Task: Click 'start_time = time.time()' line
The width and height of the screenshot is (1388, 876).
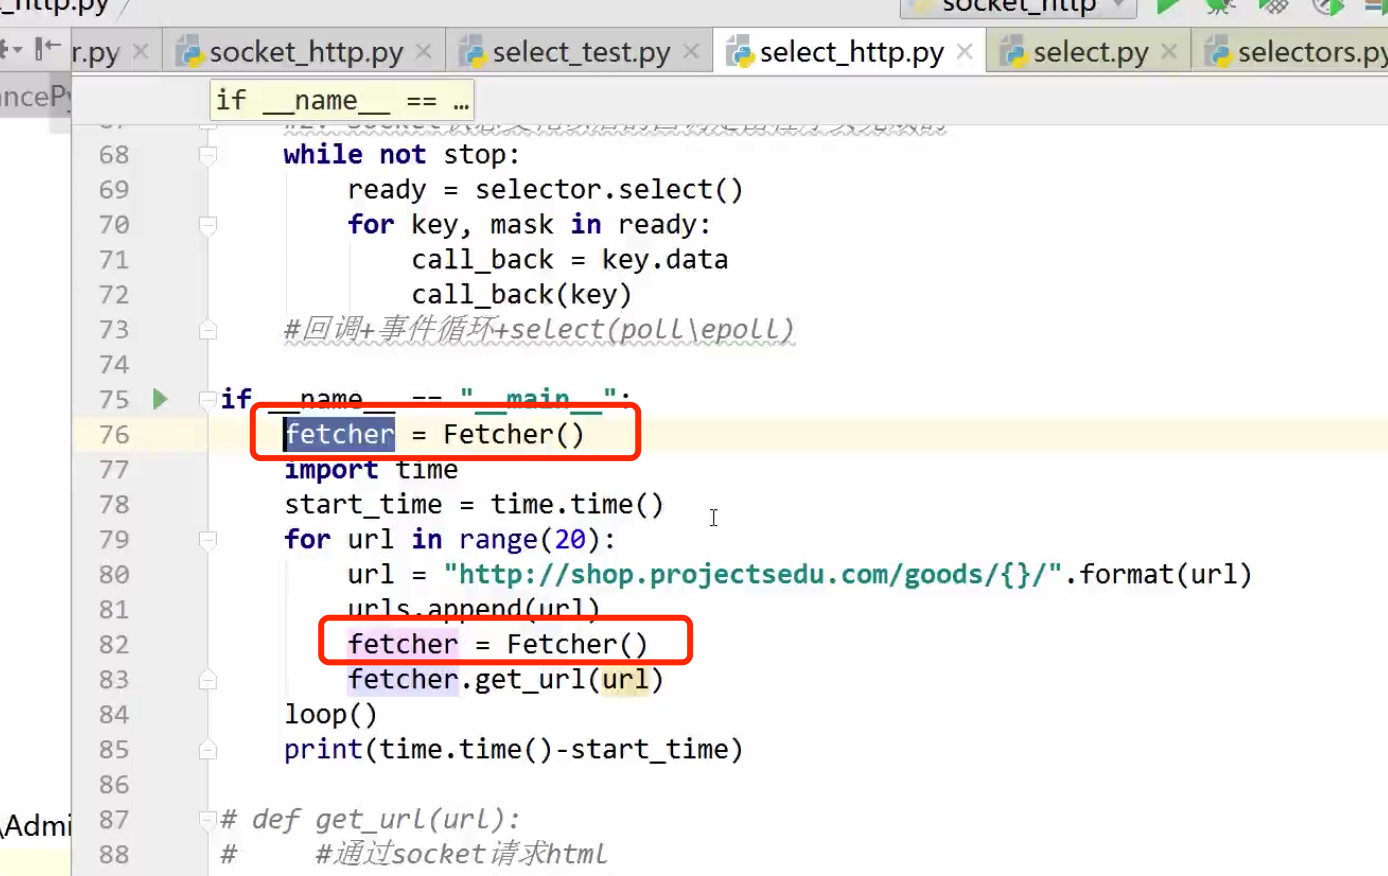Action: [x=474, y=504]
